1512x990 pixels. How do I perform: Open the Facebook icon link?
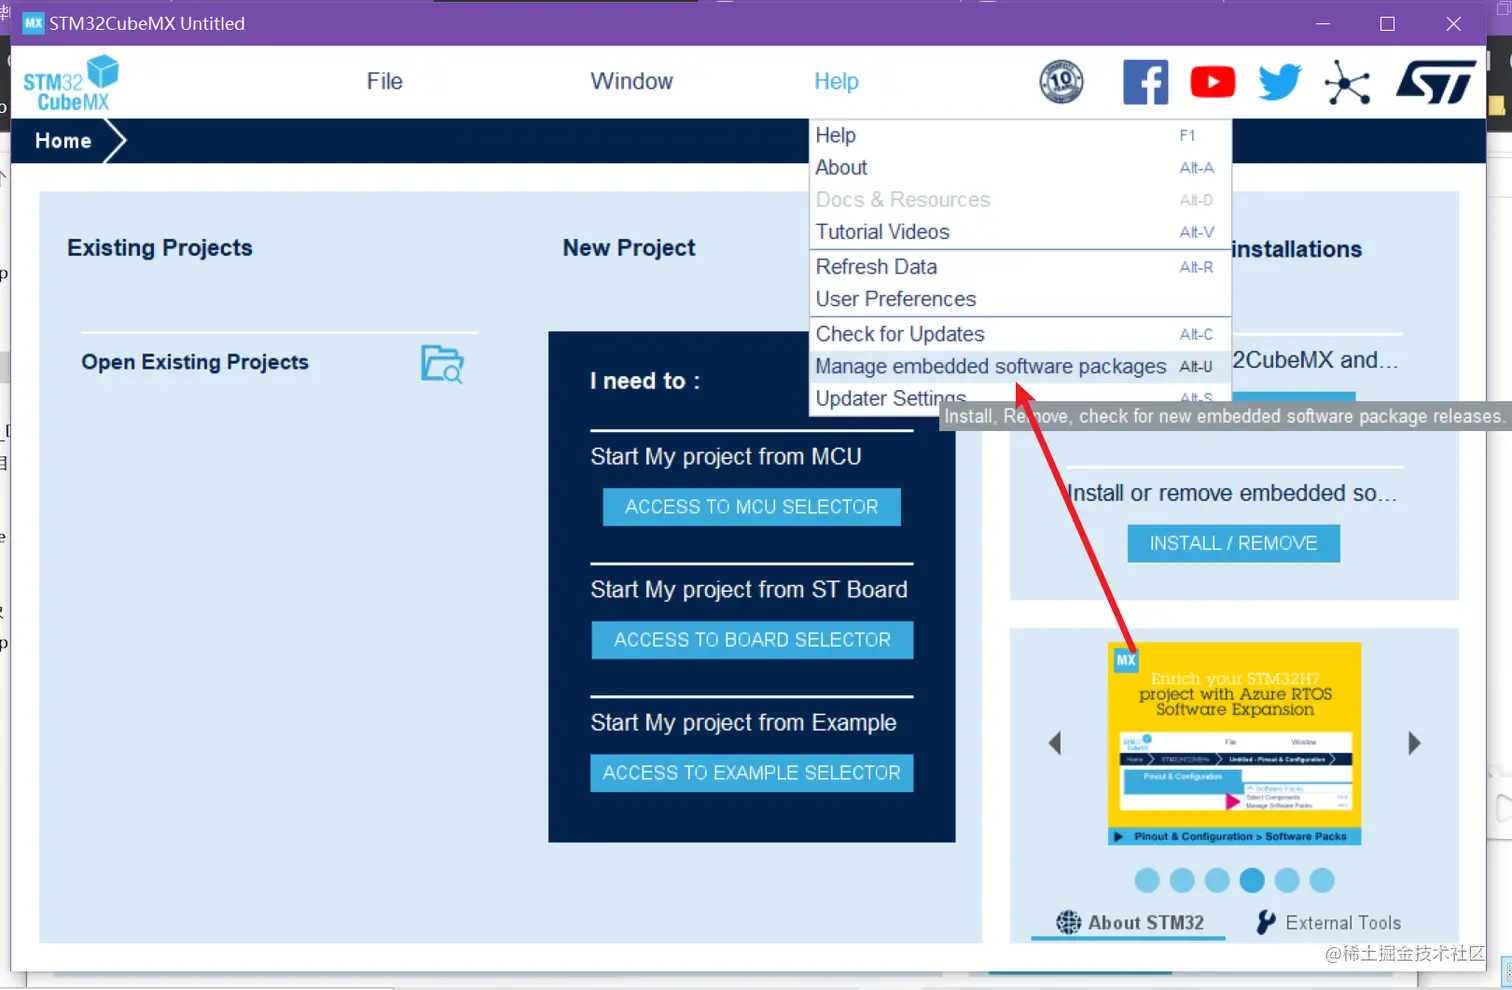(x=1146, y=82)
